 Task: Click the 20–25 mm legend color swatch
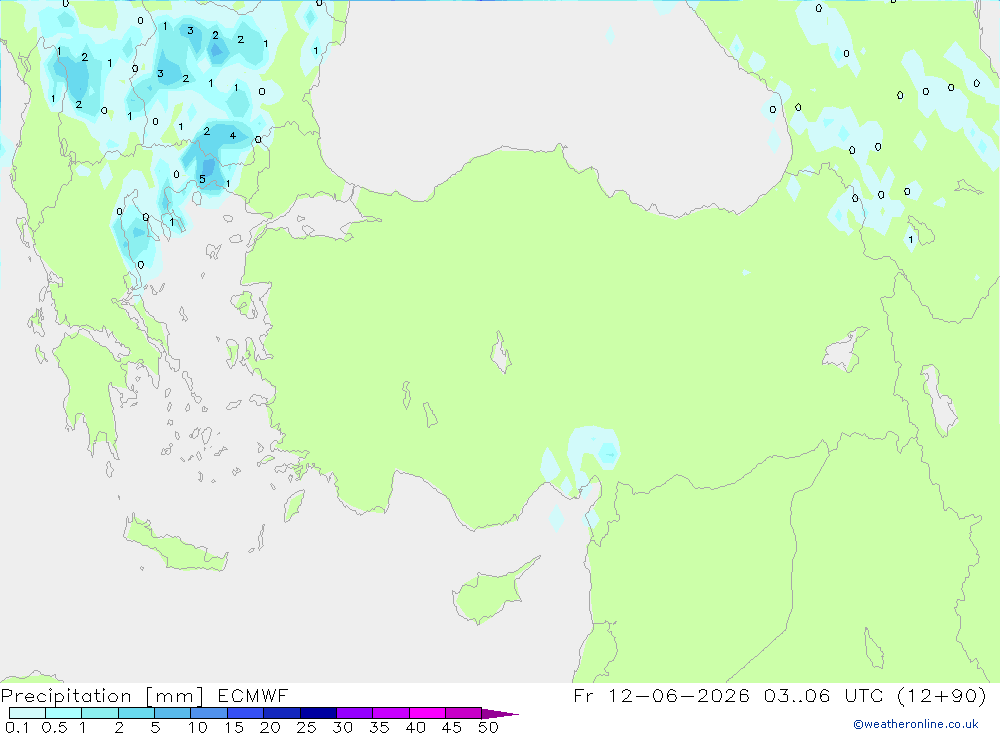coord(282,713)
